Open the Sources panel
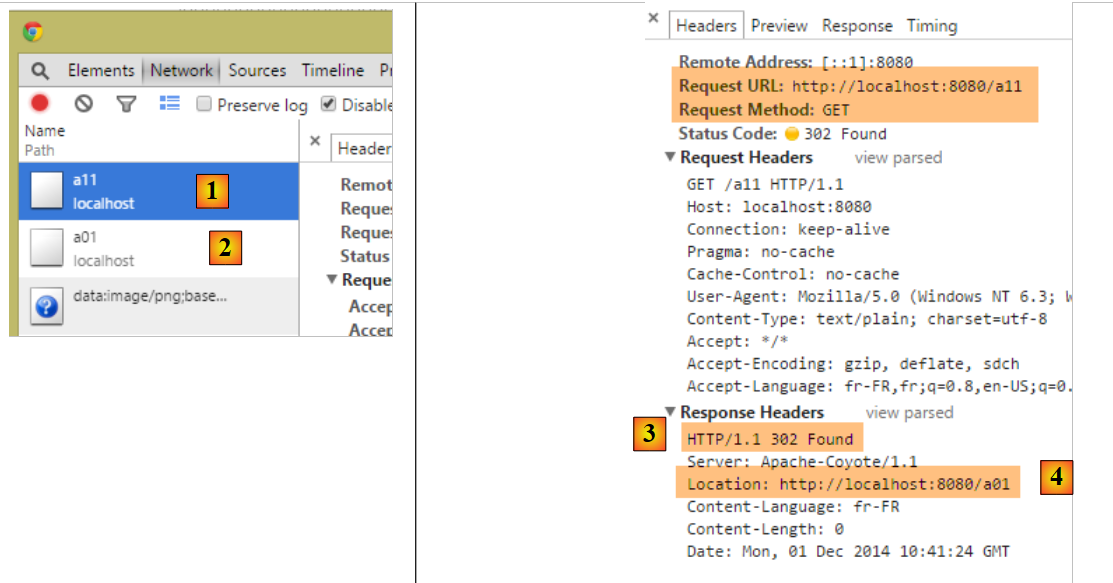This screenshot has height=583, width=1113. click(257, 71)
